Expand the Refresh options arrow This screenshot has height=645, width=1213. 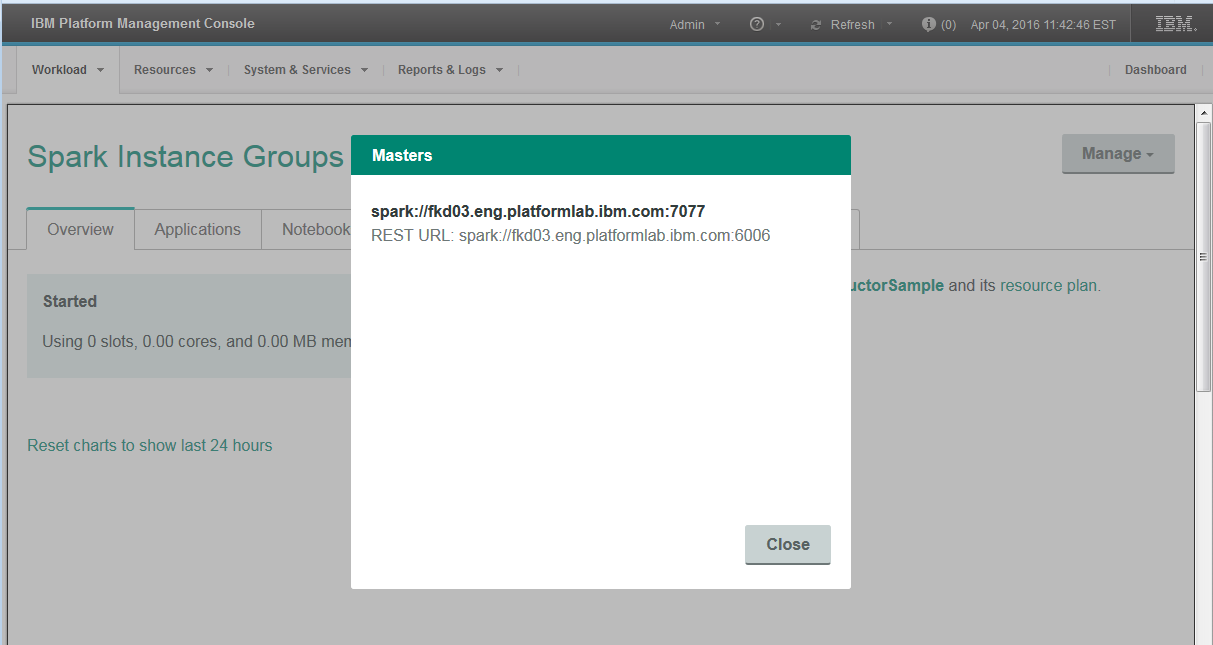889,24
